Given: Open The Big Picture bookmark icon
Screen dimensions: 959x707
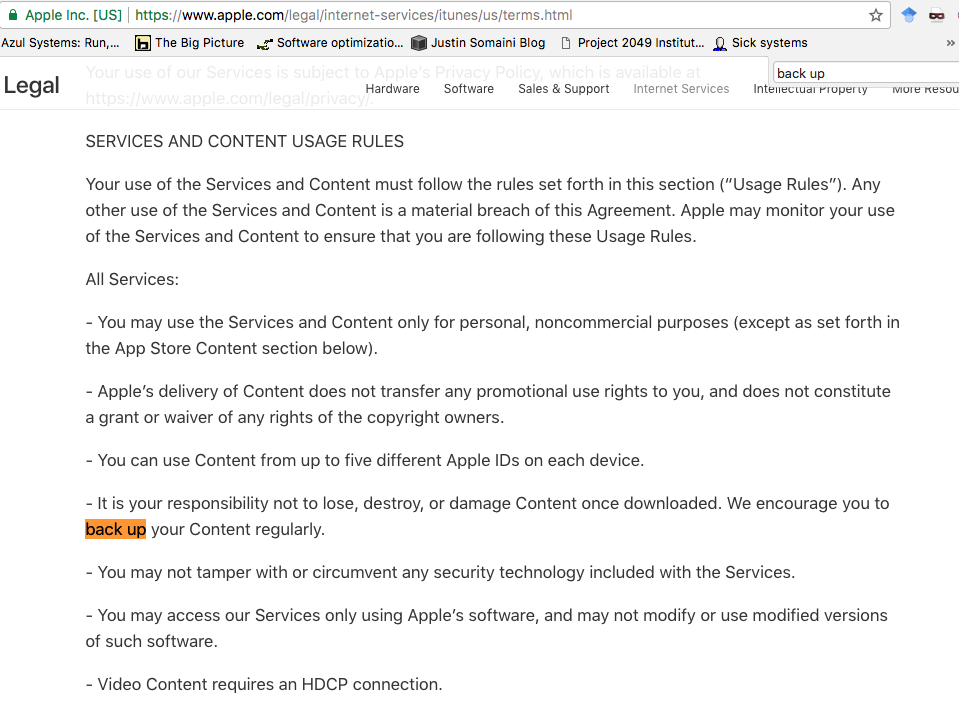Looking at the screenshot, I should (x=143, y=43).
